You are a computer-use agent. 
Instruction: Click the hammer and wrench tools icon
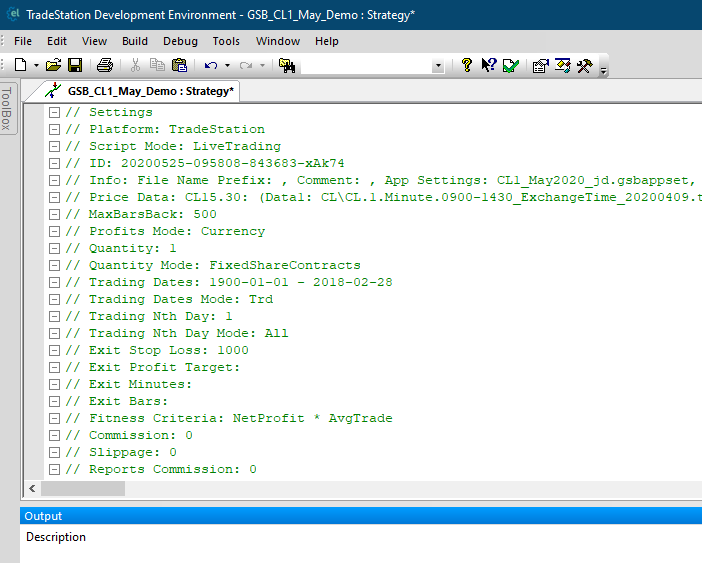pyautogui.click(x=585, y=65)
